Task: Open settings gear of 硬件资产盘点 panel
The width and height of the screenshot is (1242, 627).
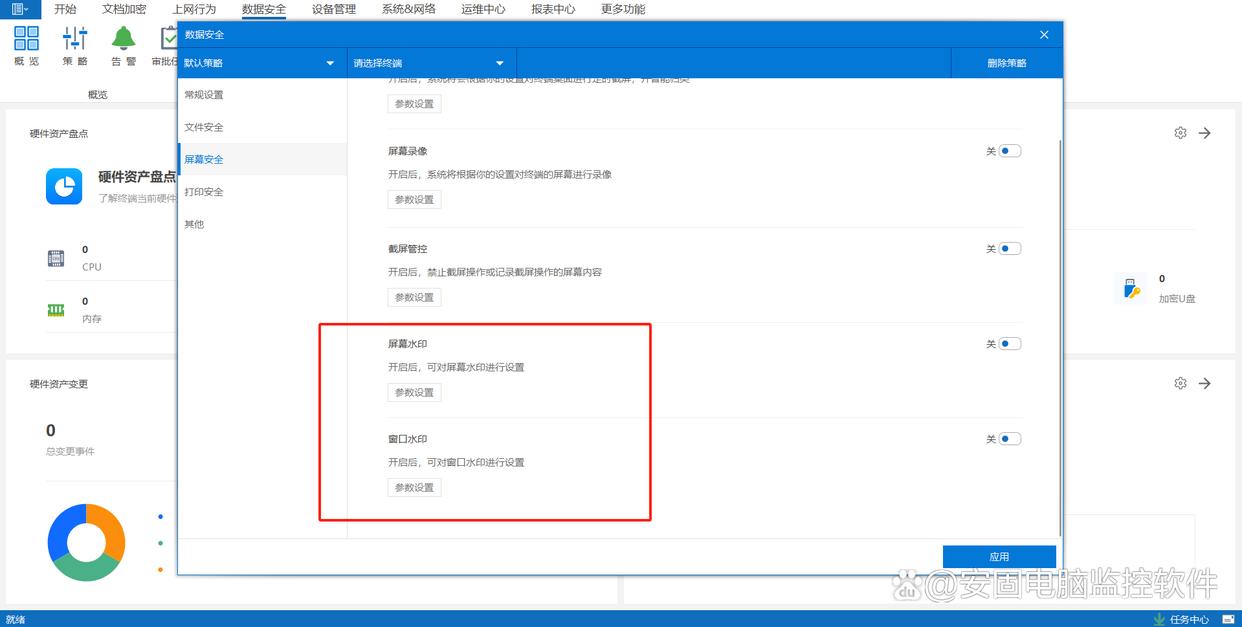Action: (x=1180, y=133)
